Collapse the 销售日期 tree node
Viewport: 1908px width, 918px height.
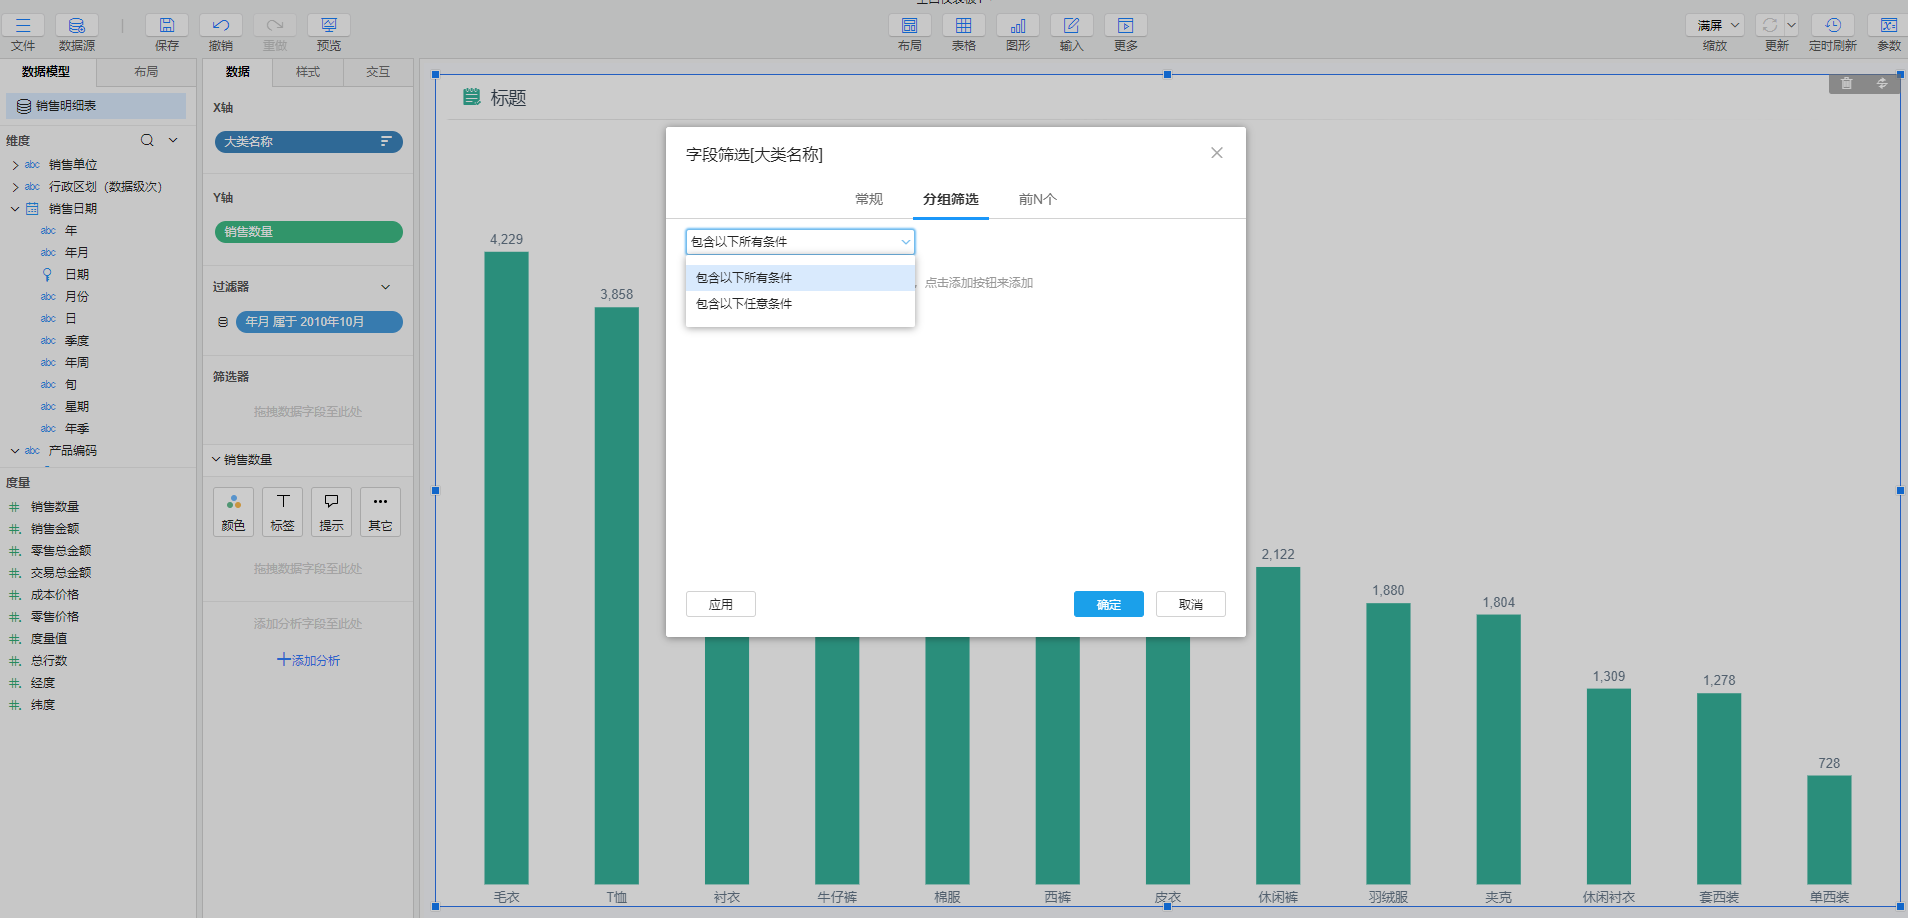[x=15, y=209]
